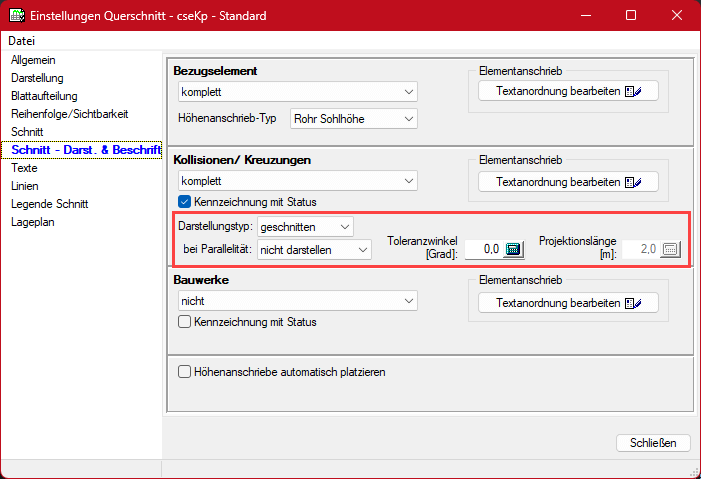
Task: Open the Datei menu
Action: point(21,41)
